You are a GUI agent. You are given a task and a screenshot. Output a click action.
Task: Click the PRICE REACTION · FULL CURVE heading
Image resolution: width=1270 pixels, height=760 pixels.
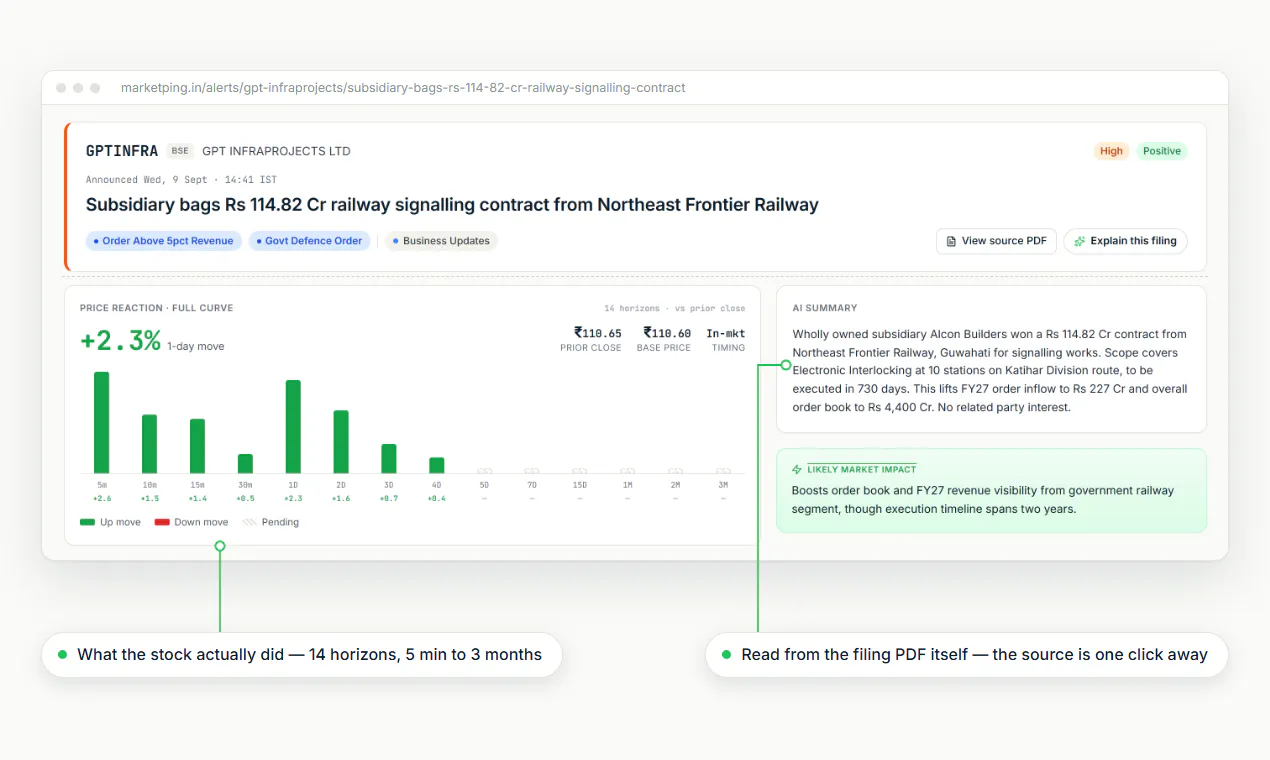click(156, 308)
